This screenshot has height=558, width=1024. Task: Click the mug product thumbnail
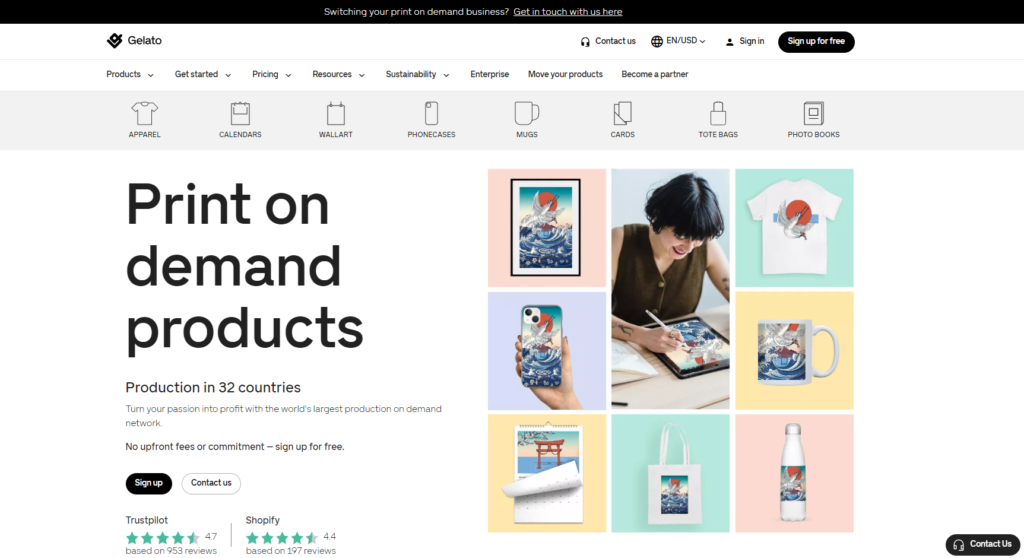[x=794, y=351]
